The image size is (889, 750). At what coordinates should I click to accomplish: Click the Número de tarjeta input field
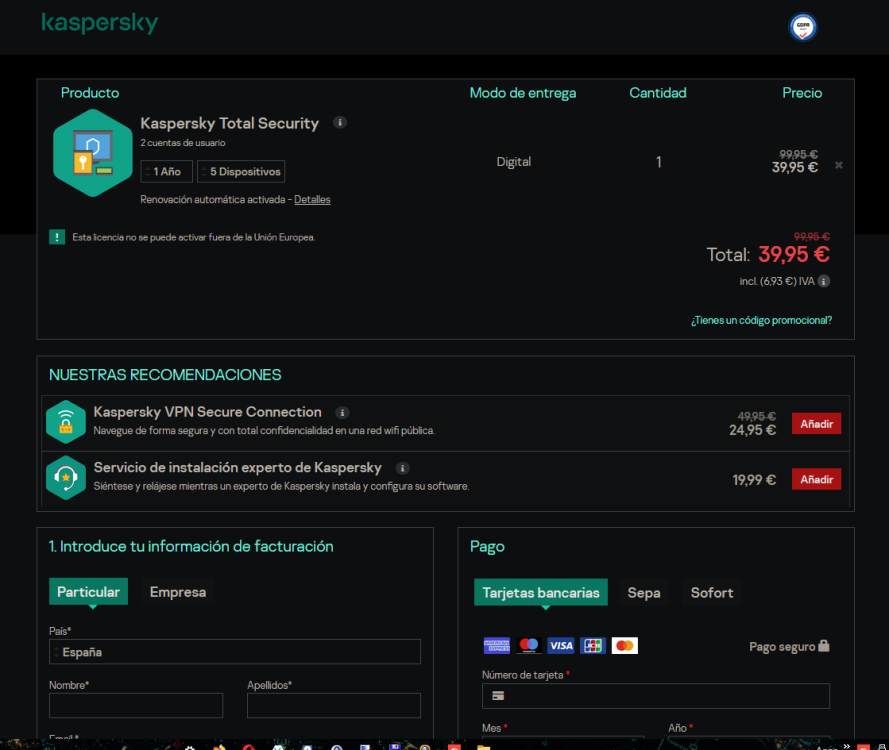pos(656,696)
